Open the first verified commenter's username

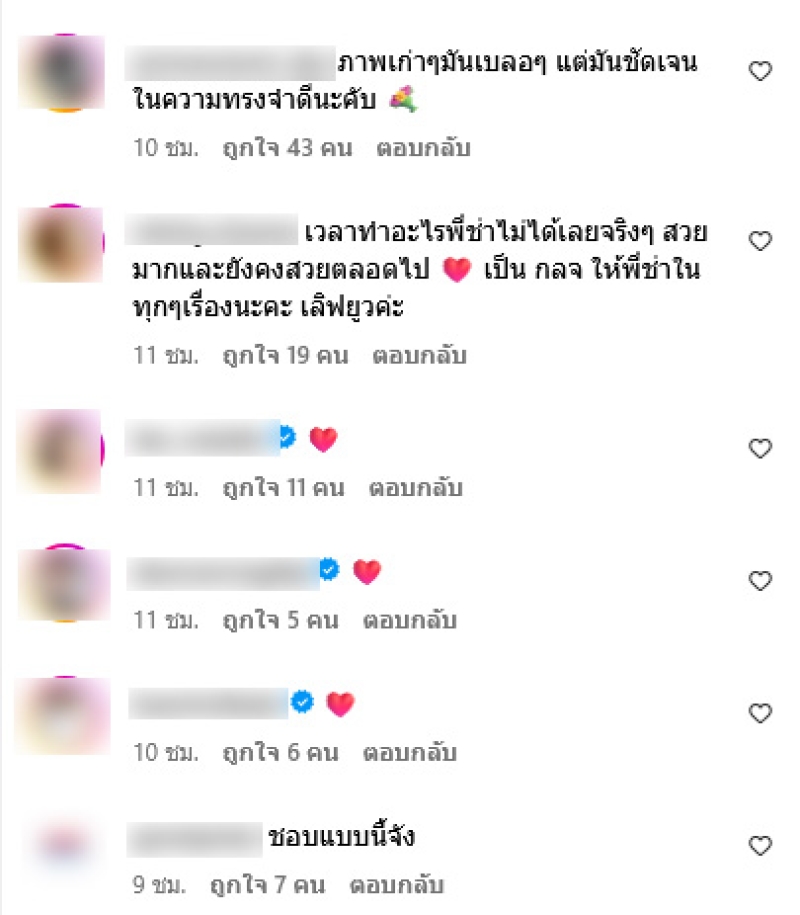pos(202,438)
